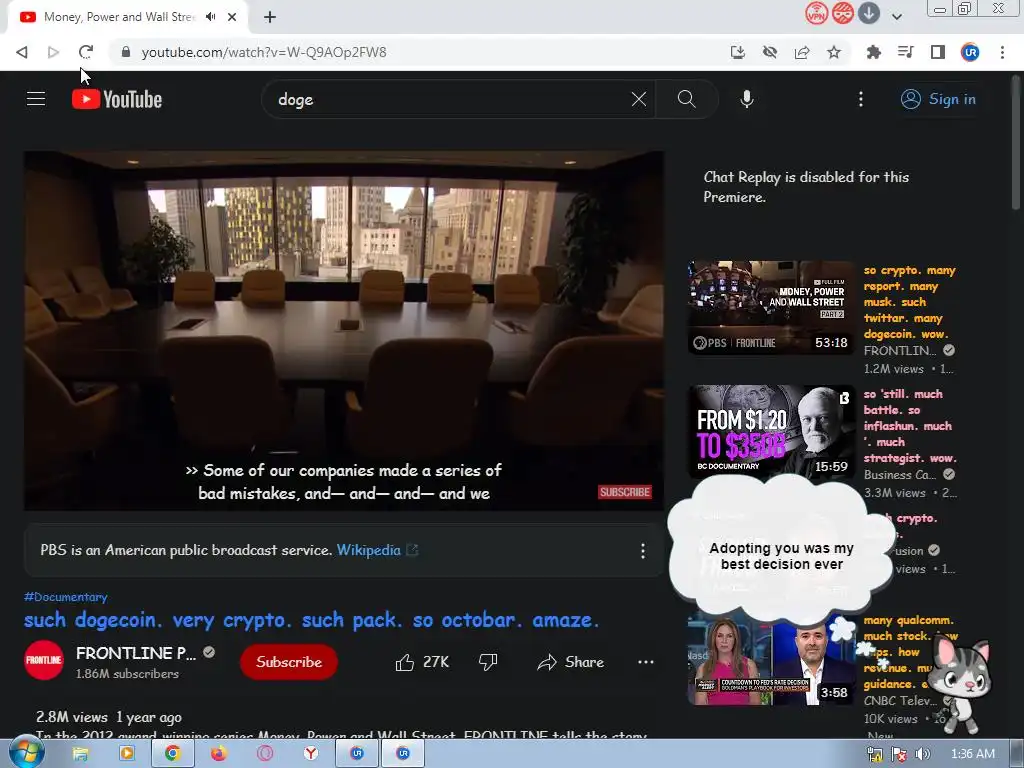
Task: Click the 1:36 AM clock
Action: 972,754
